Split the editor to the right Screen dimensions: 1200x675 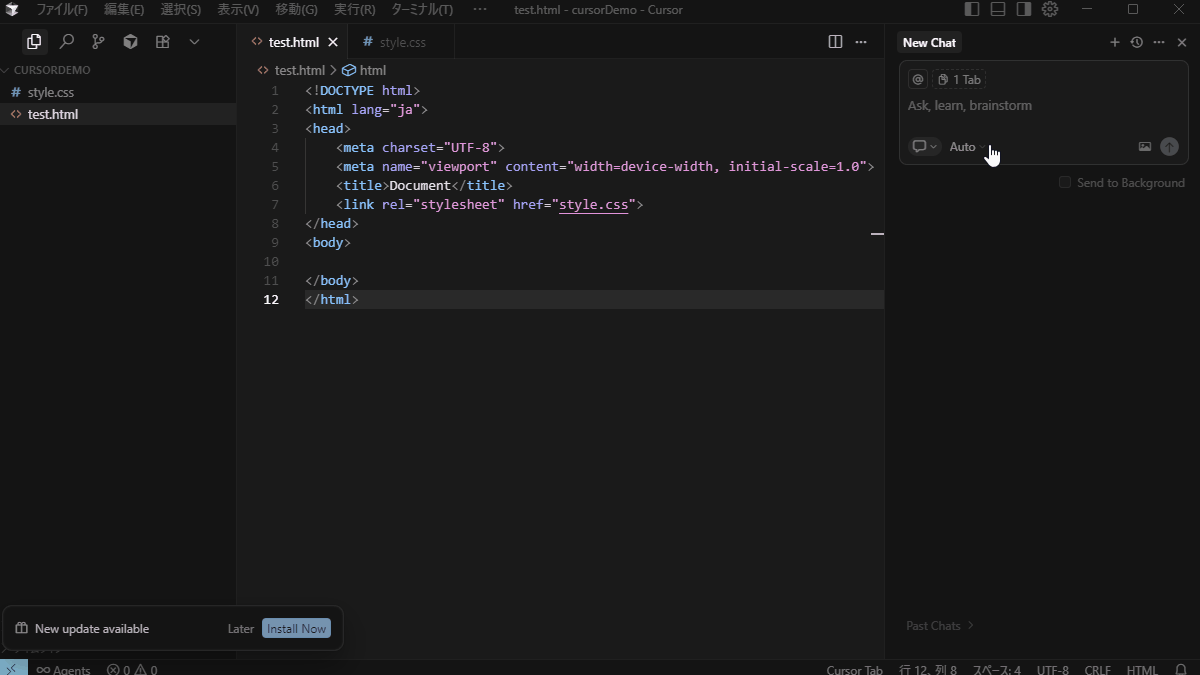[835, 42]
